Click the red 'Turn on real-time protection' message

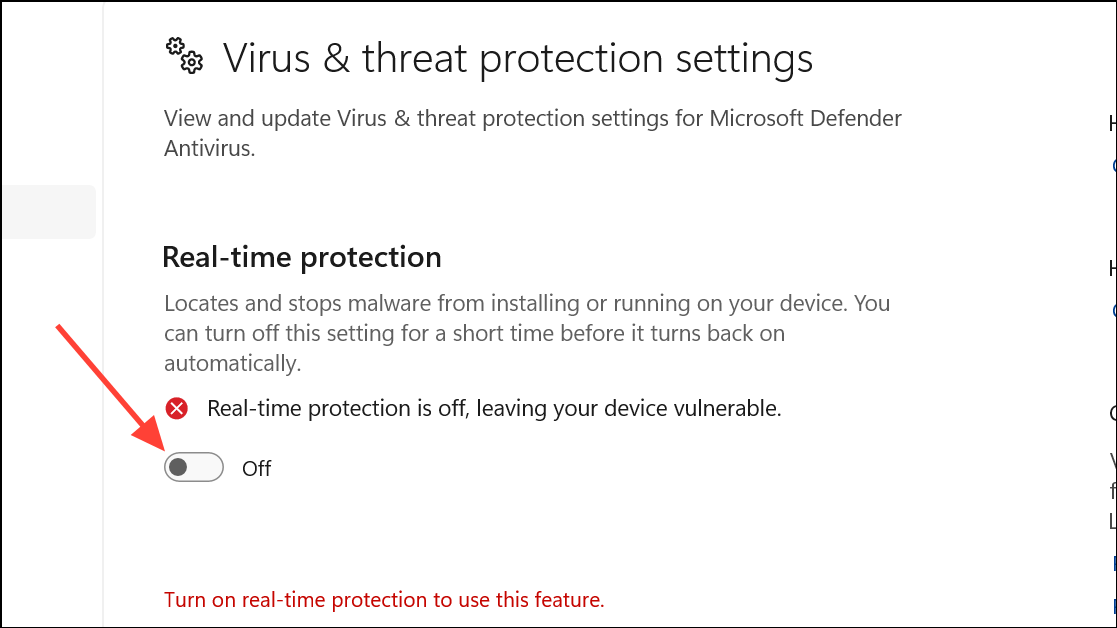pyautogui.click(x=384, y=600)
